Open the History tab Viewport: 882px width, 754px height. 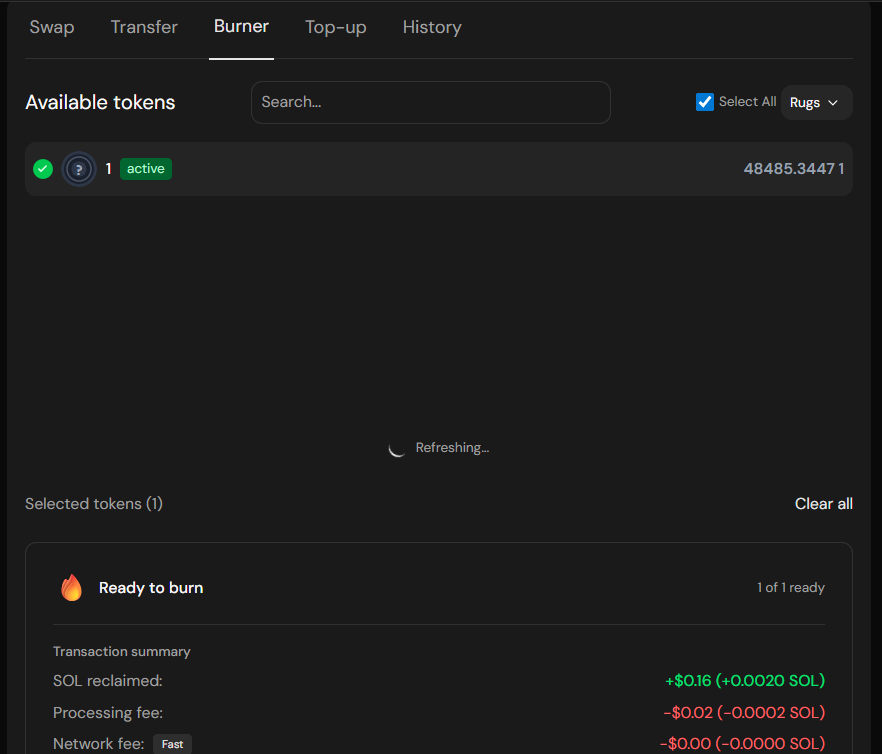click(x=432, y=27)
